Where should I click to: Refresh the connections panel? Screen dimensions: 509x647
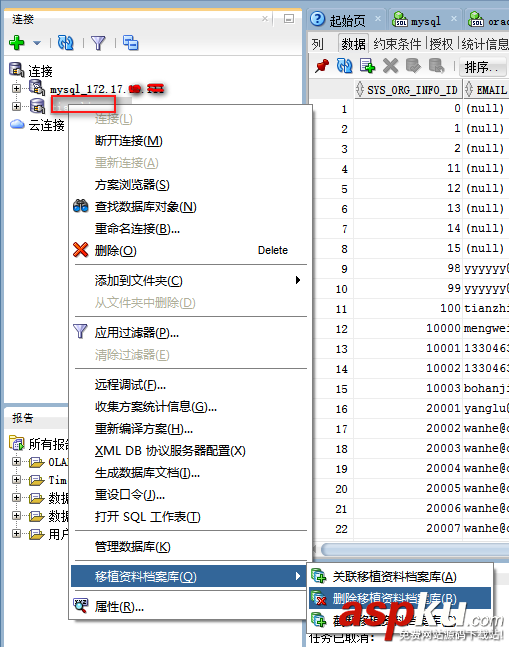(x=66, y=43)
